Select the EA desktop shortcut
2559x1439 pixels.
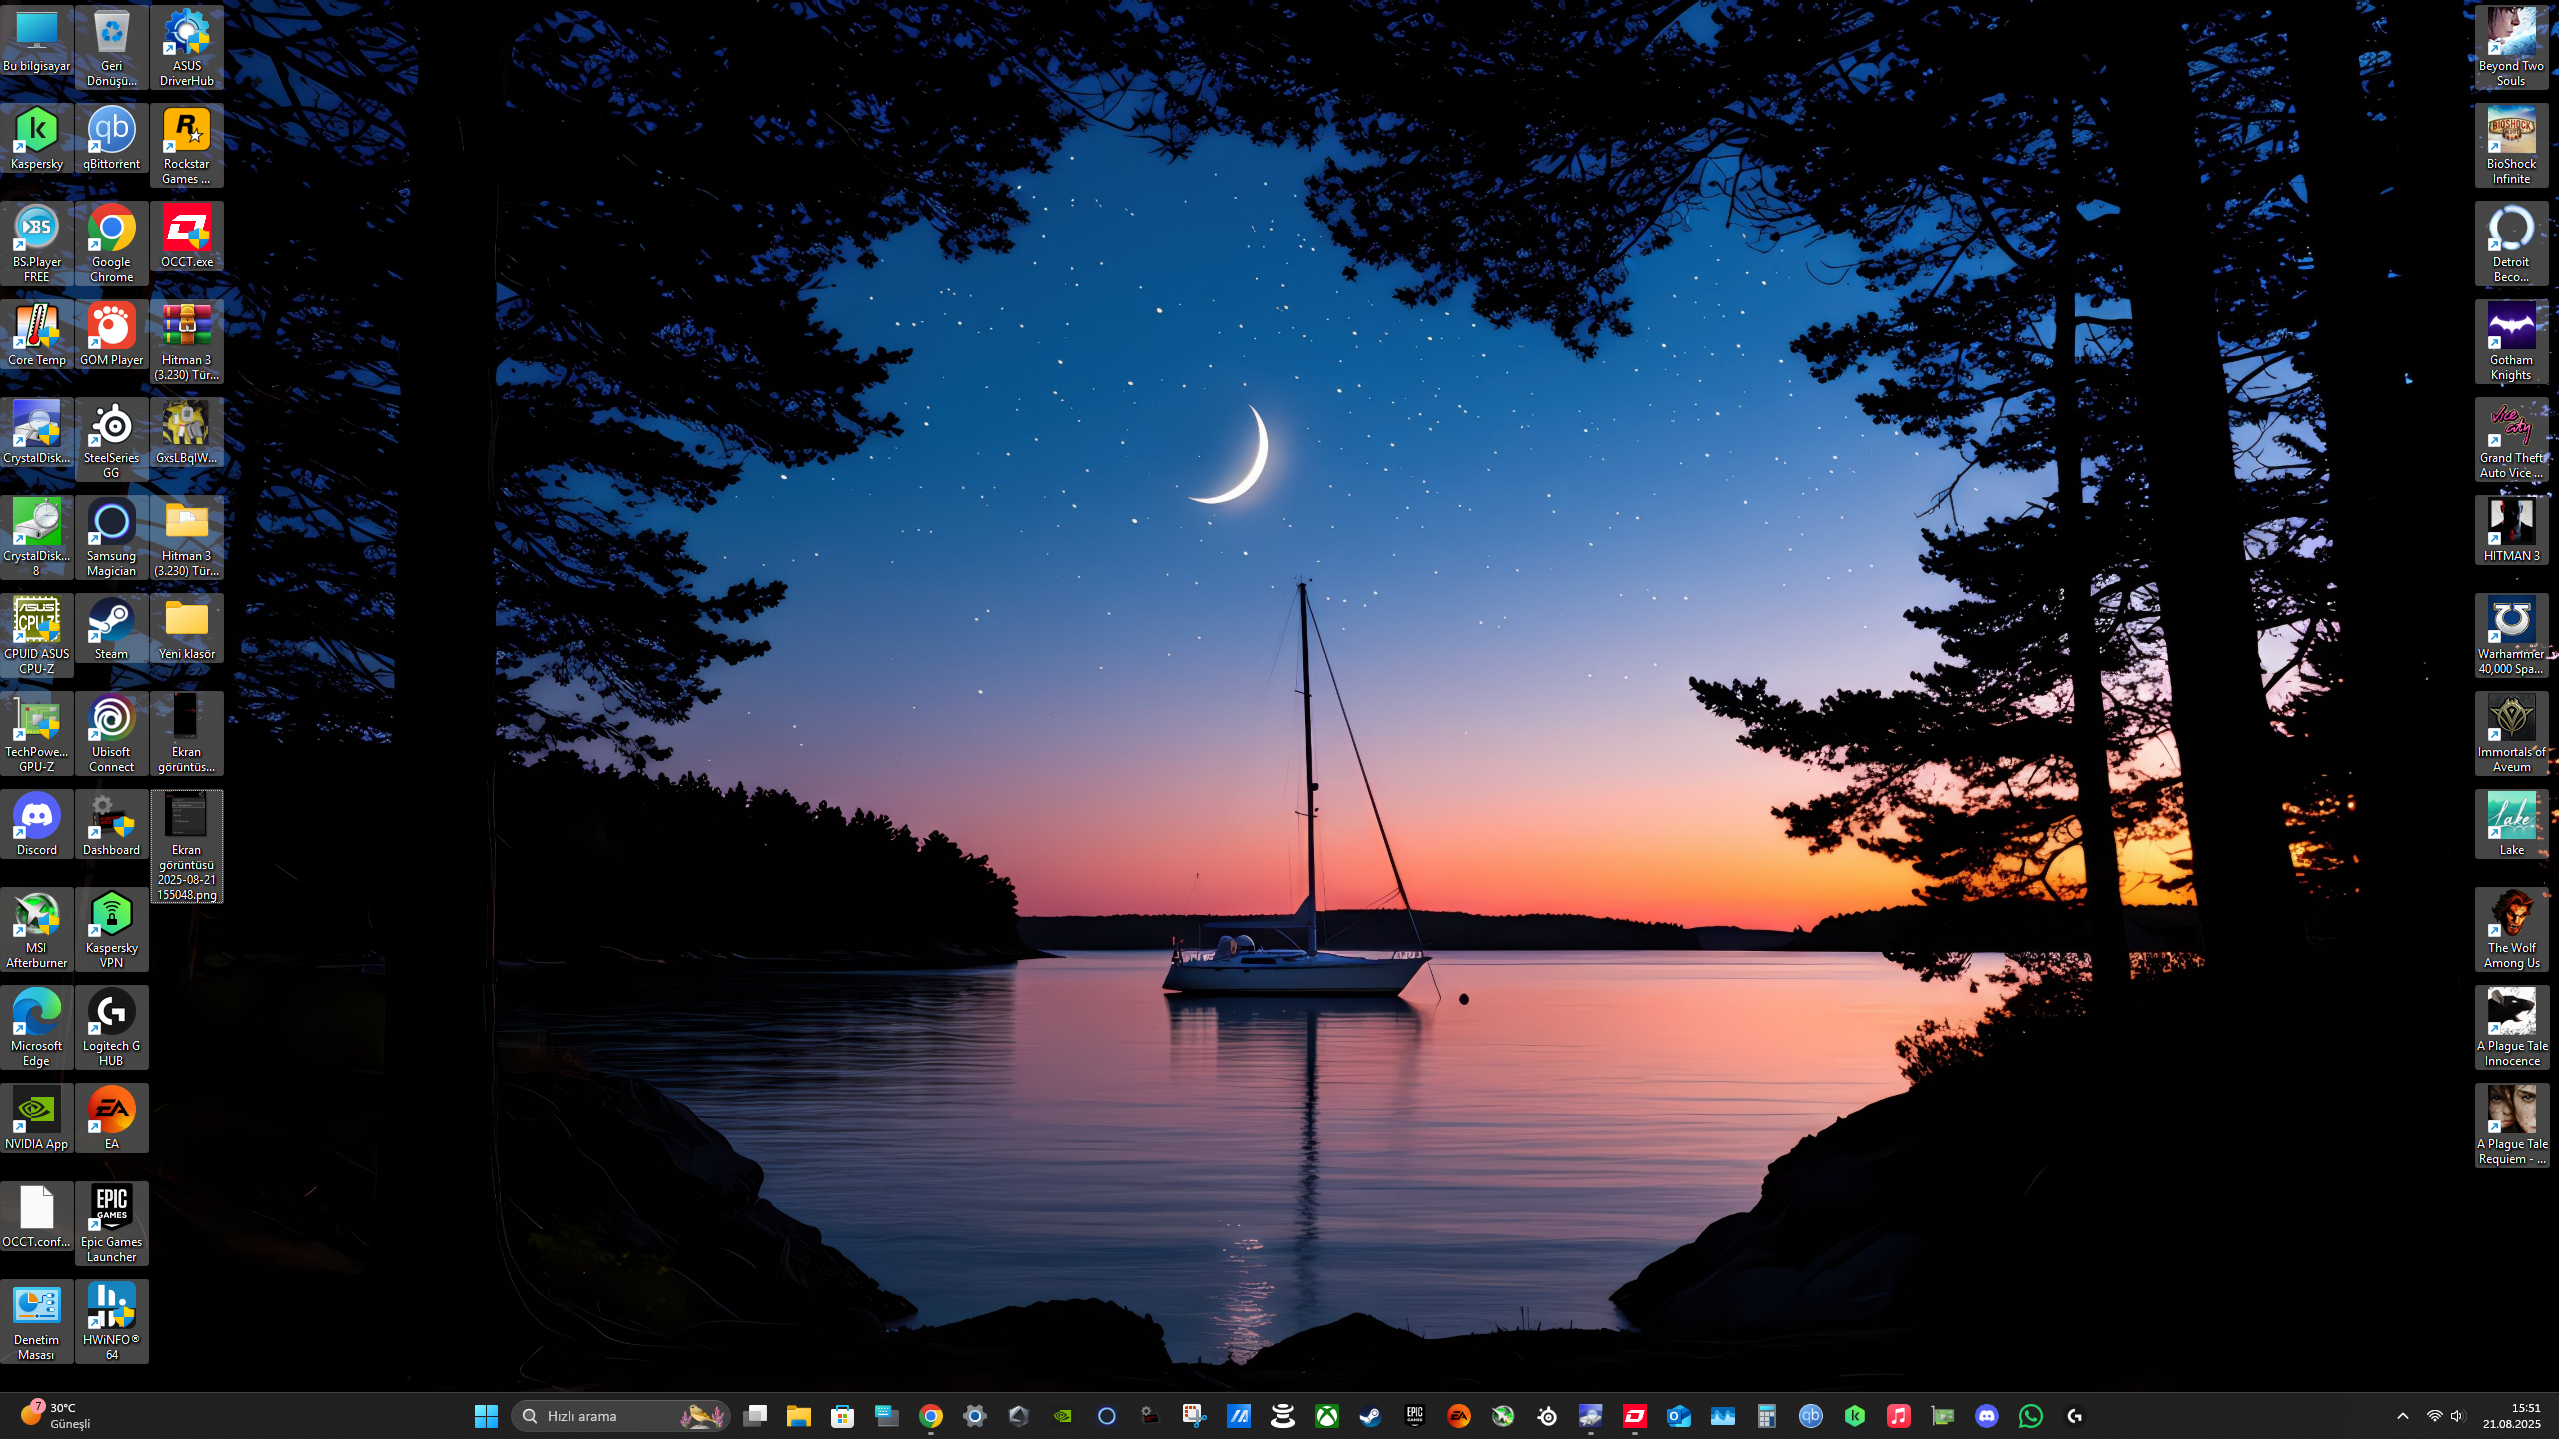111,1119
